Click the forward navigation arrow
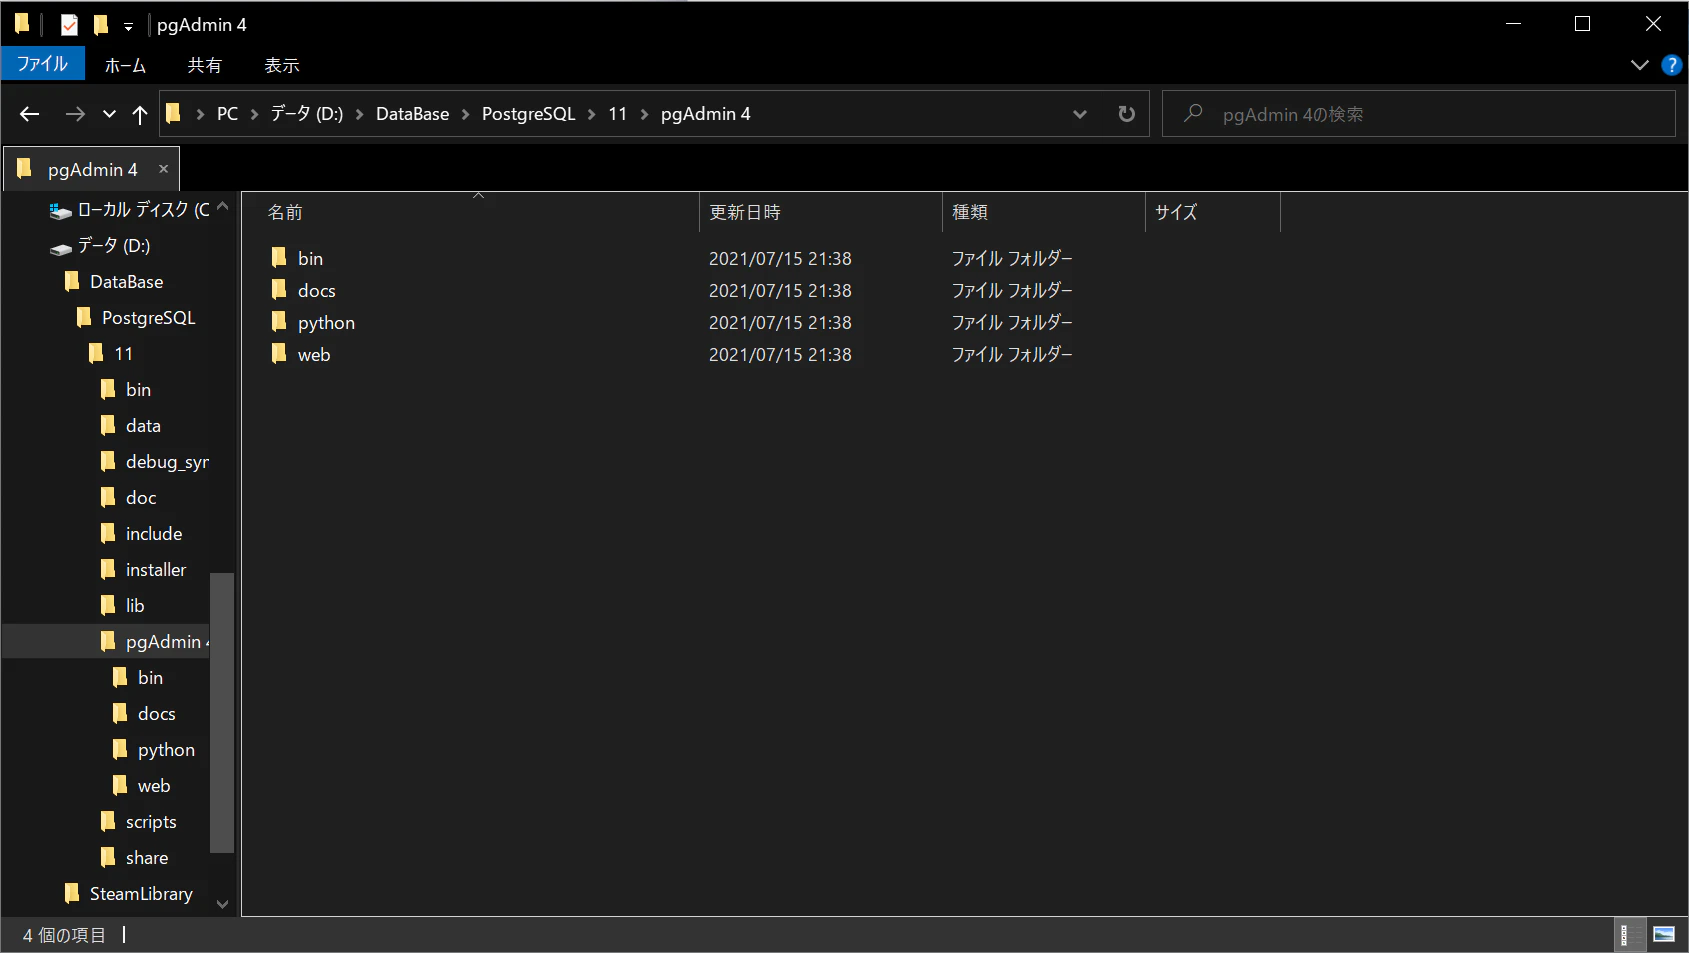 (x=75, y=114)
